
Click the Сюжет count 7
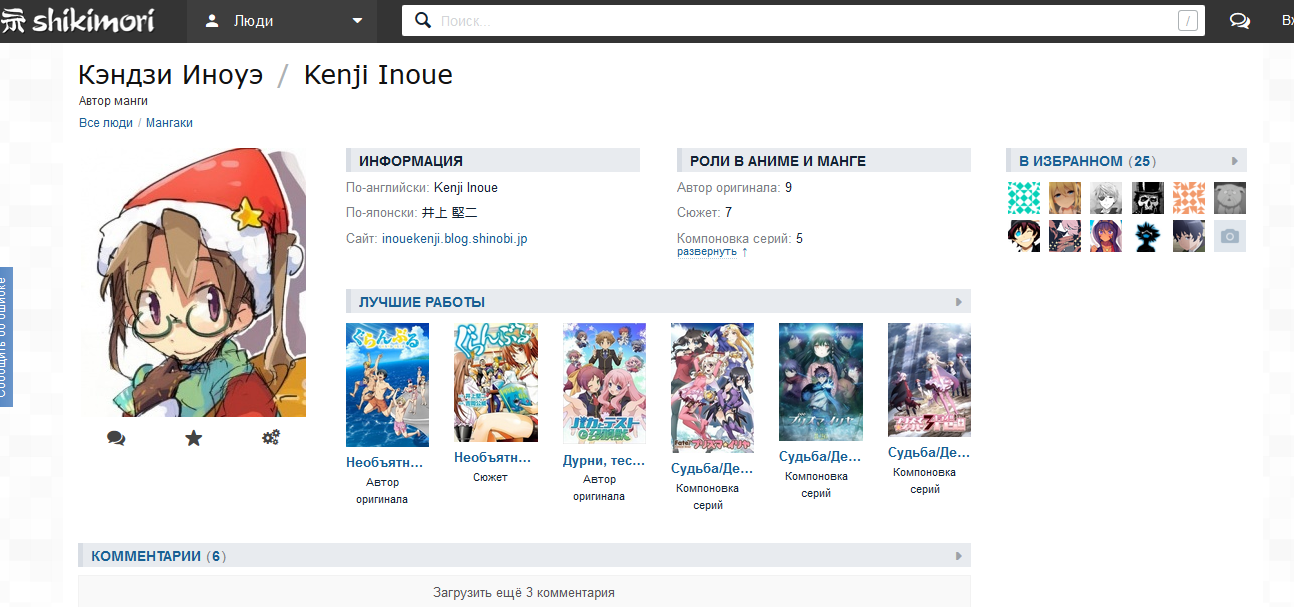tap(729, 213)
